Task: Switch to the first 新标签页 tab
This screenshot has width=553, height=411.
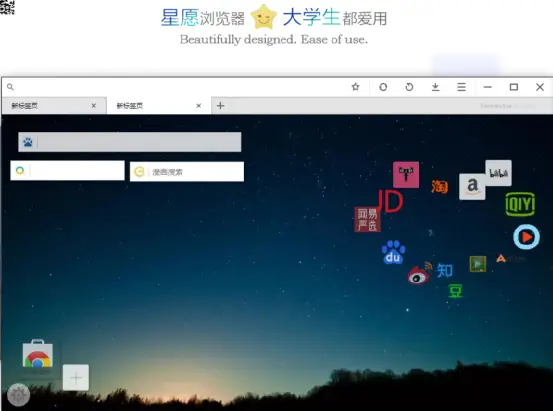Action: coord(54,105)
